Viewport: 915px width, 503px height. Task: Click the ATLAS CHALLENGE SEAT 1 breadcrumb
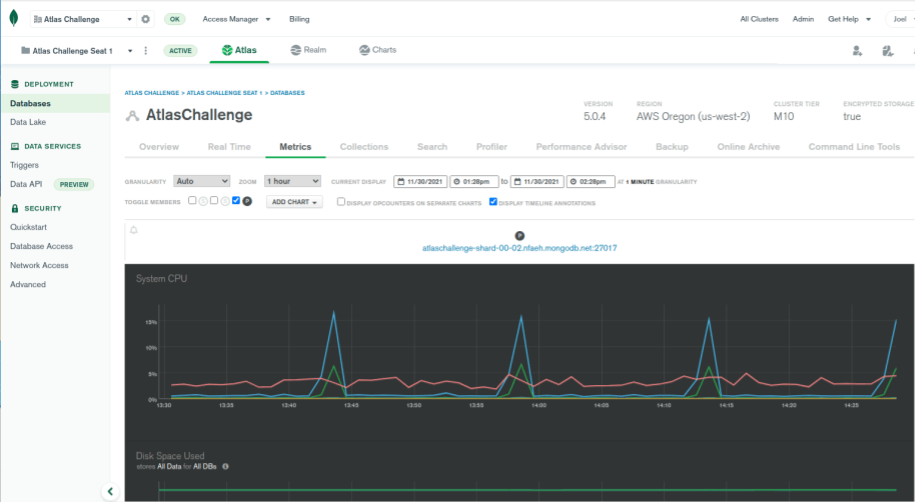224,93
